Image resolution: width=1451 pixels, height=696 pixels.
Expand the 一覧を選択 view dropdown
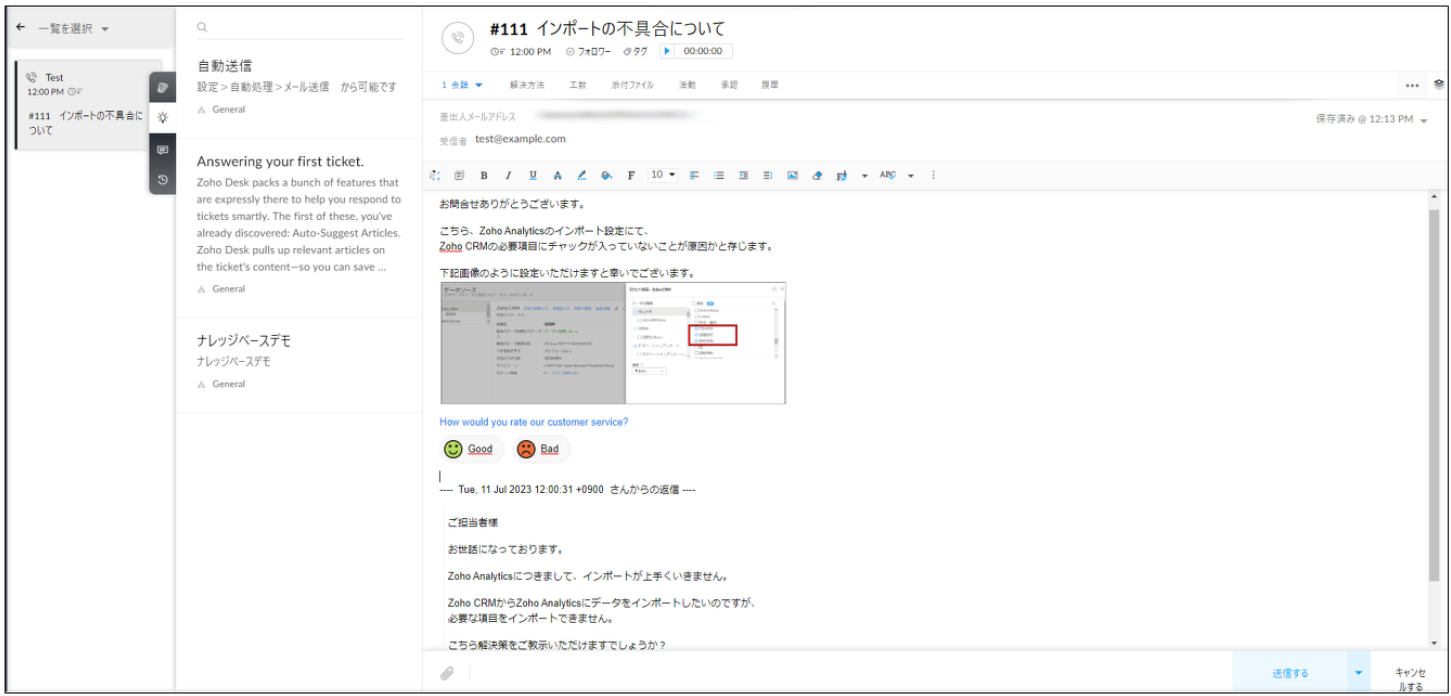(74, 29)
